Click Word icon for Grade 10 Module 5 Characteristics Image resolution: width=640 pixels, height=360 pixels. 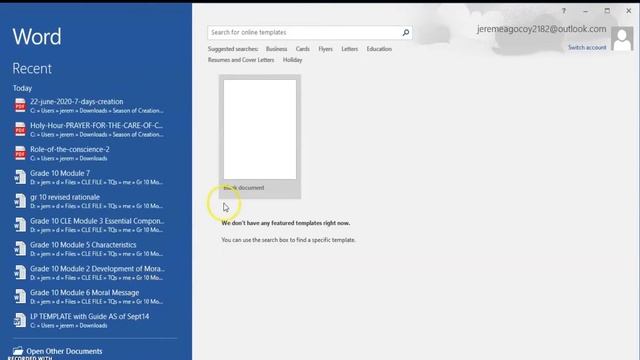(20, 249)
